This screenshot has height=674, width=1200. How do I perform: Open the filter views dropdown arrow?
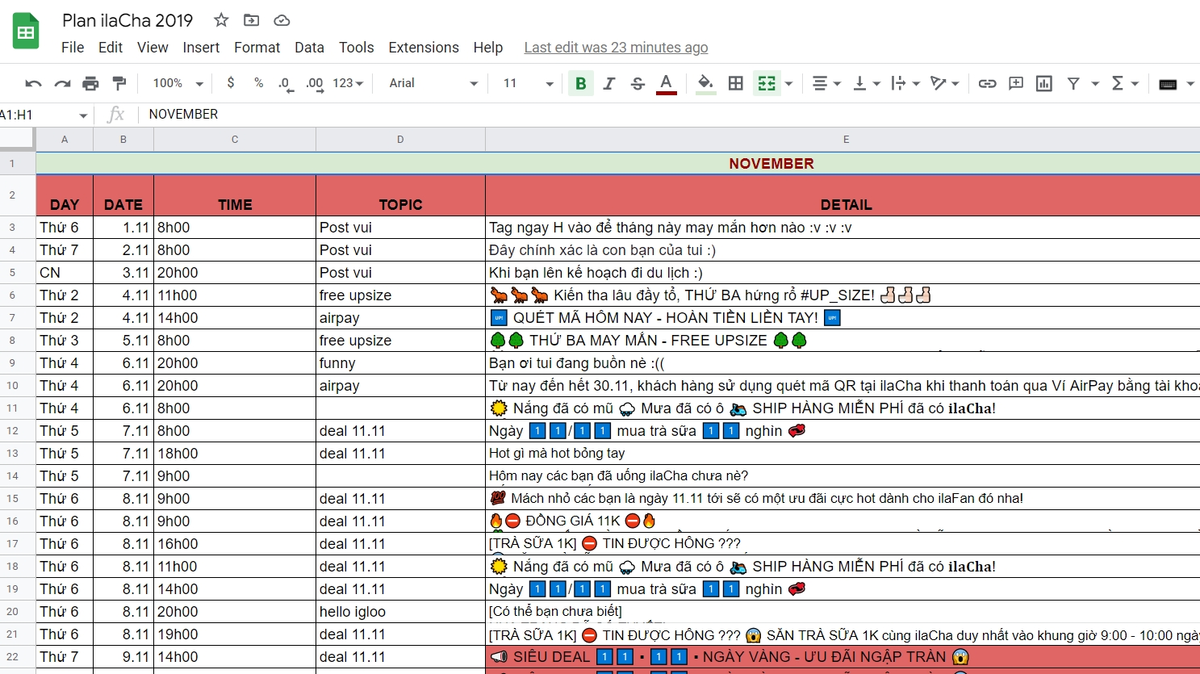[x=1095, y=84]
